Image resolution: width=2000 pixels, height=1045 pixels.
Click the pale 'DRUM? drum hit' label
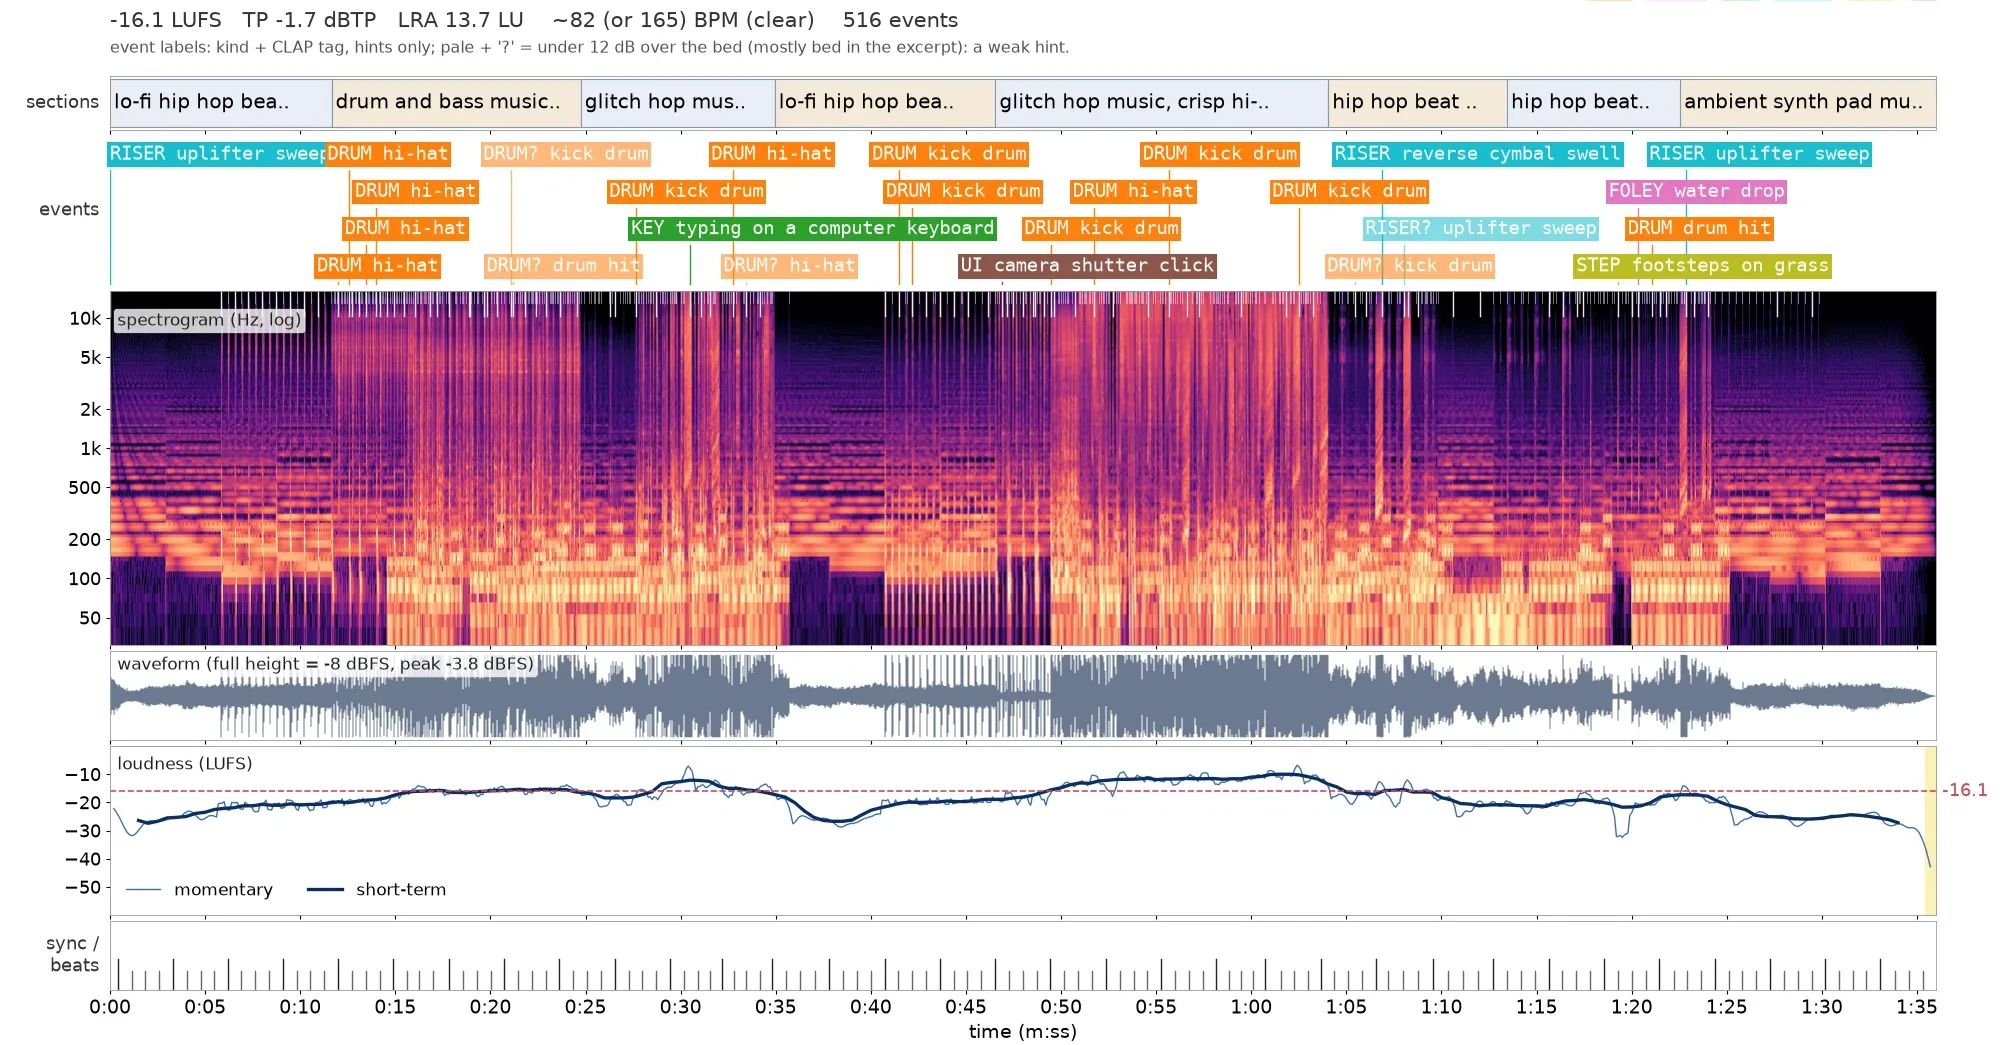click(x=562, y=266)
